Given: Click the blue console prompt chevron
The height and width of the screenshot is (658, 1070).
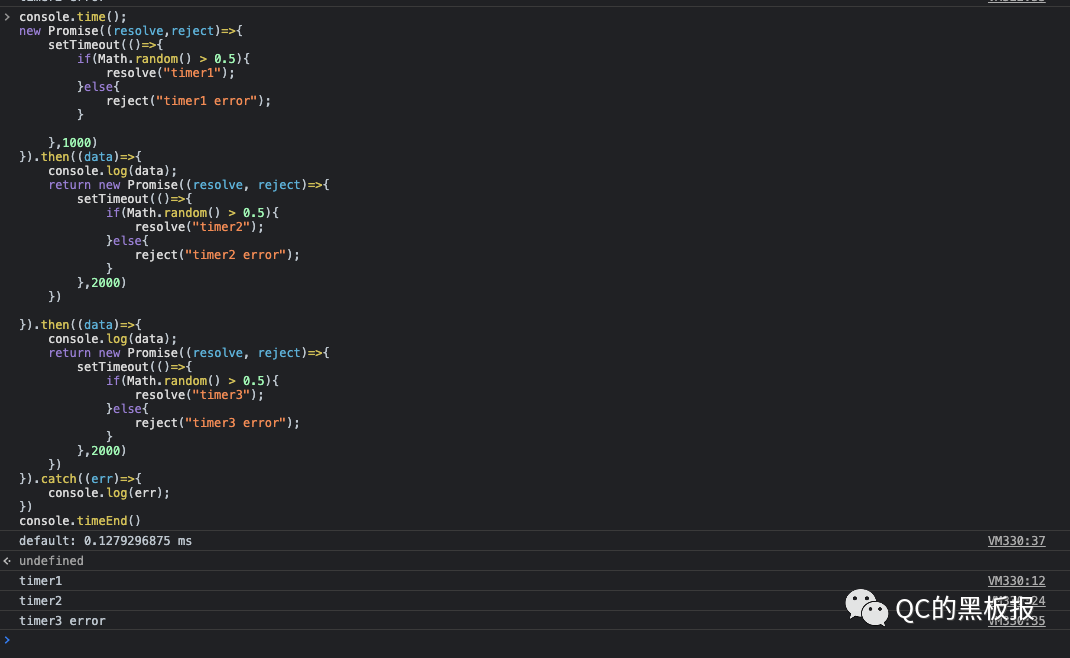Looking at the screenshot, I should coord(7,640).
